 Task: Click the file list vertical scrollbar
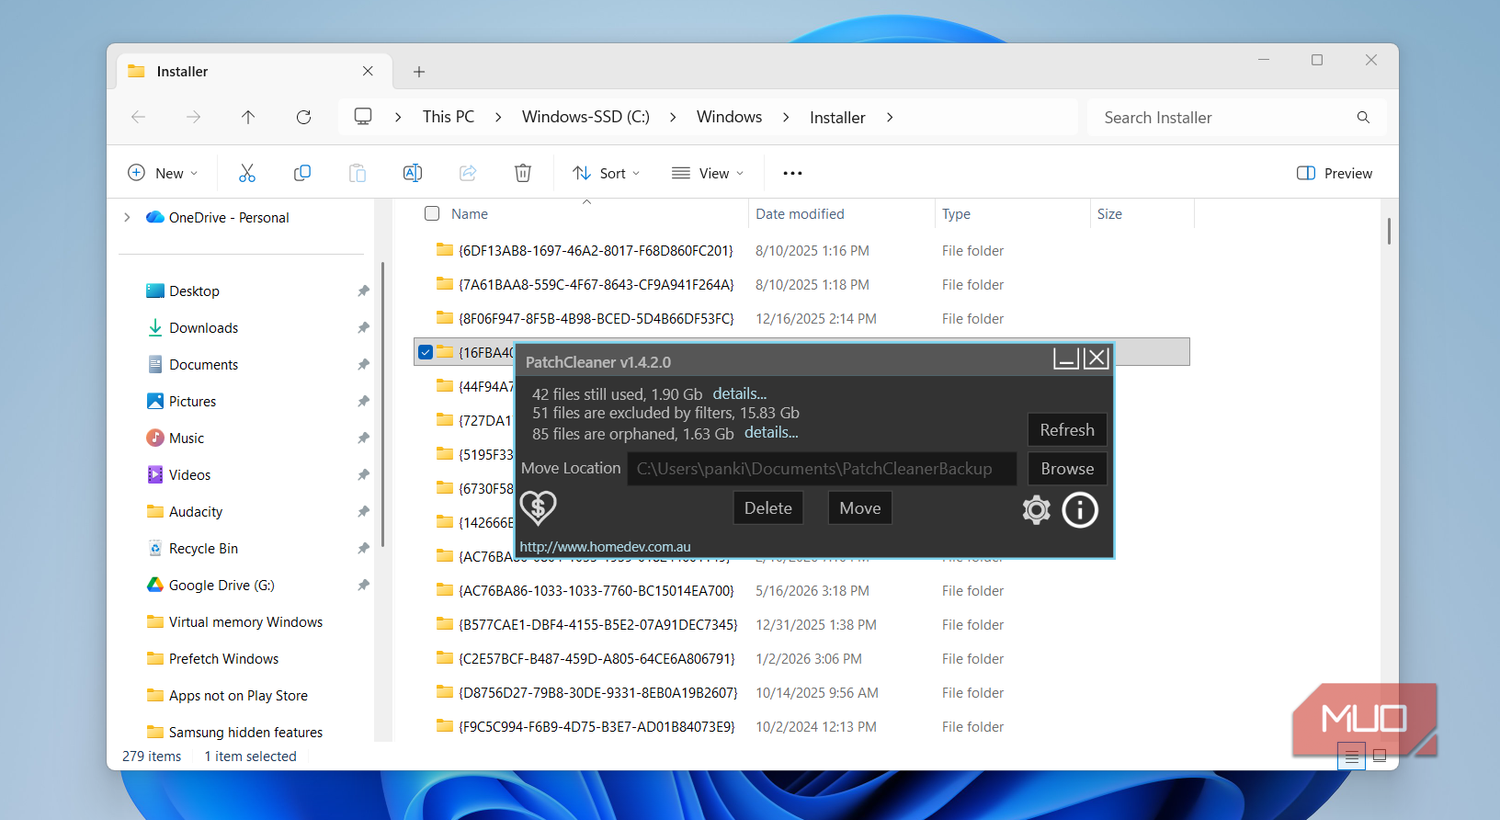[x=1388, y=231]
